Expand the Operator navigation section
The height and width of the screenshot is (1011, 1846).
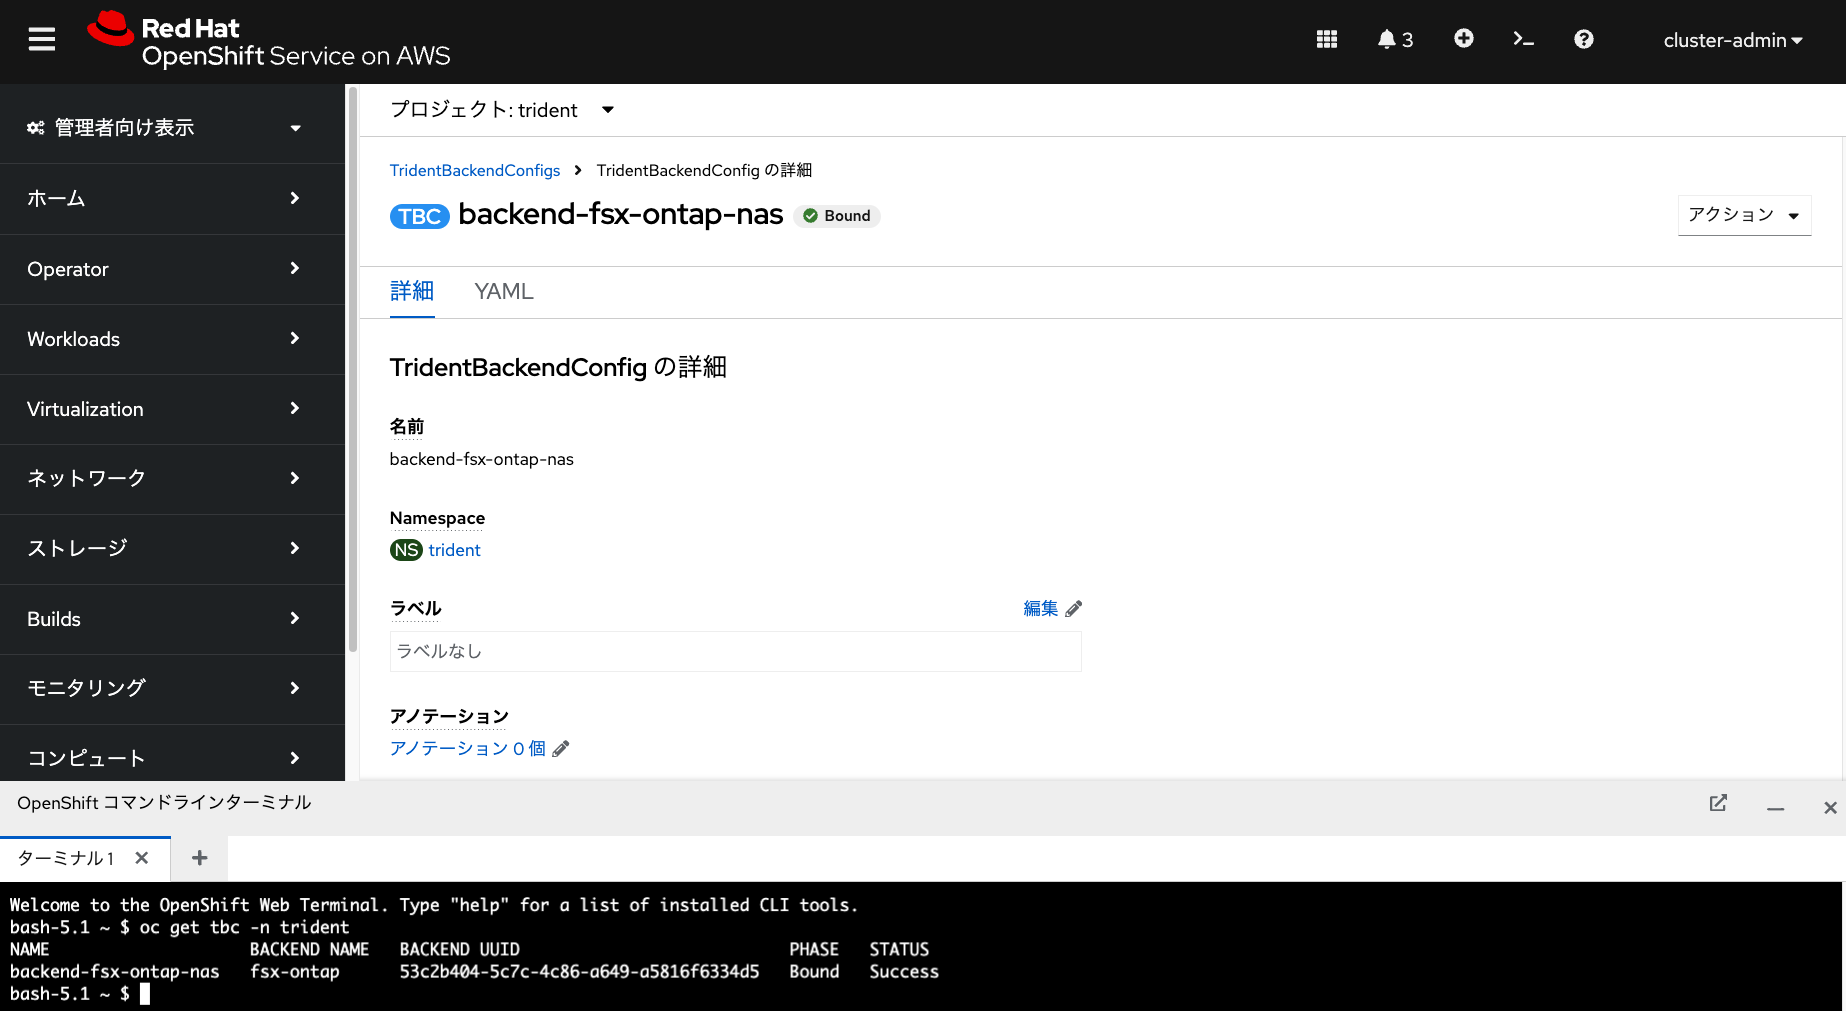[x=172, y=269]
